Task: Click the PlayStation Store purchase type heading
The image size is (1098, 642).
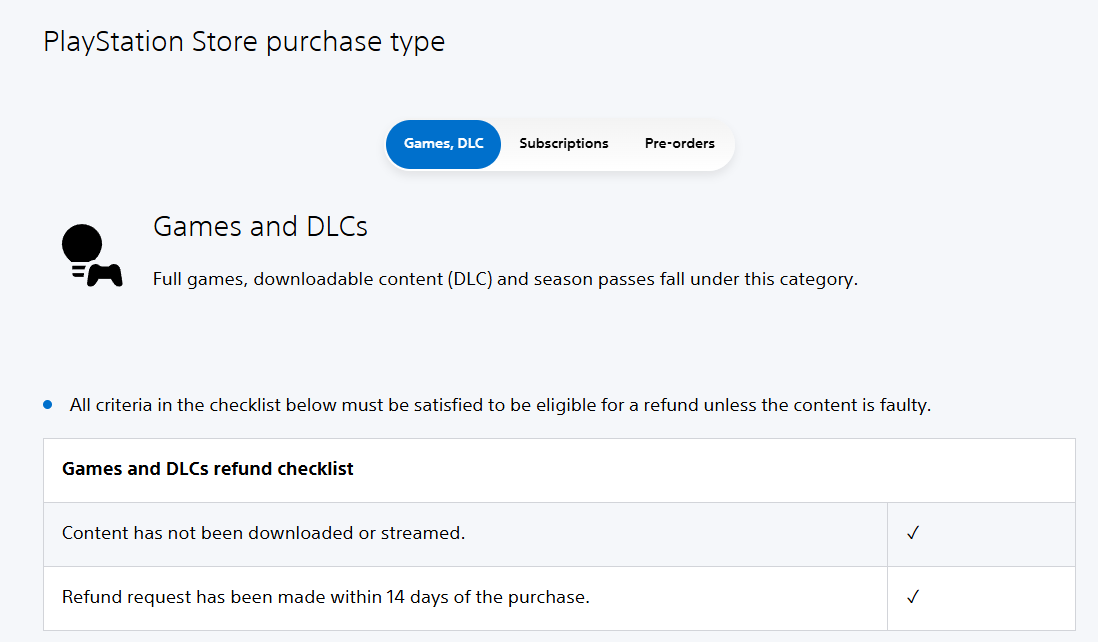Action: click(244, 42)
